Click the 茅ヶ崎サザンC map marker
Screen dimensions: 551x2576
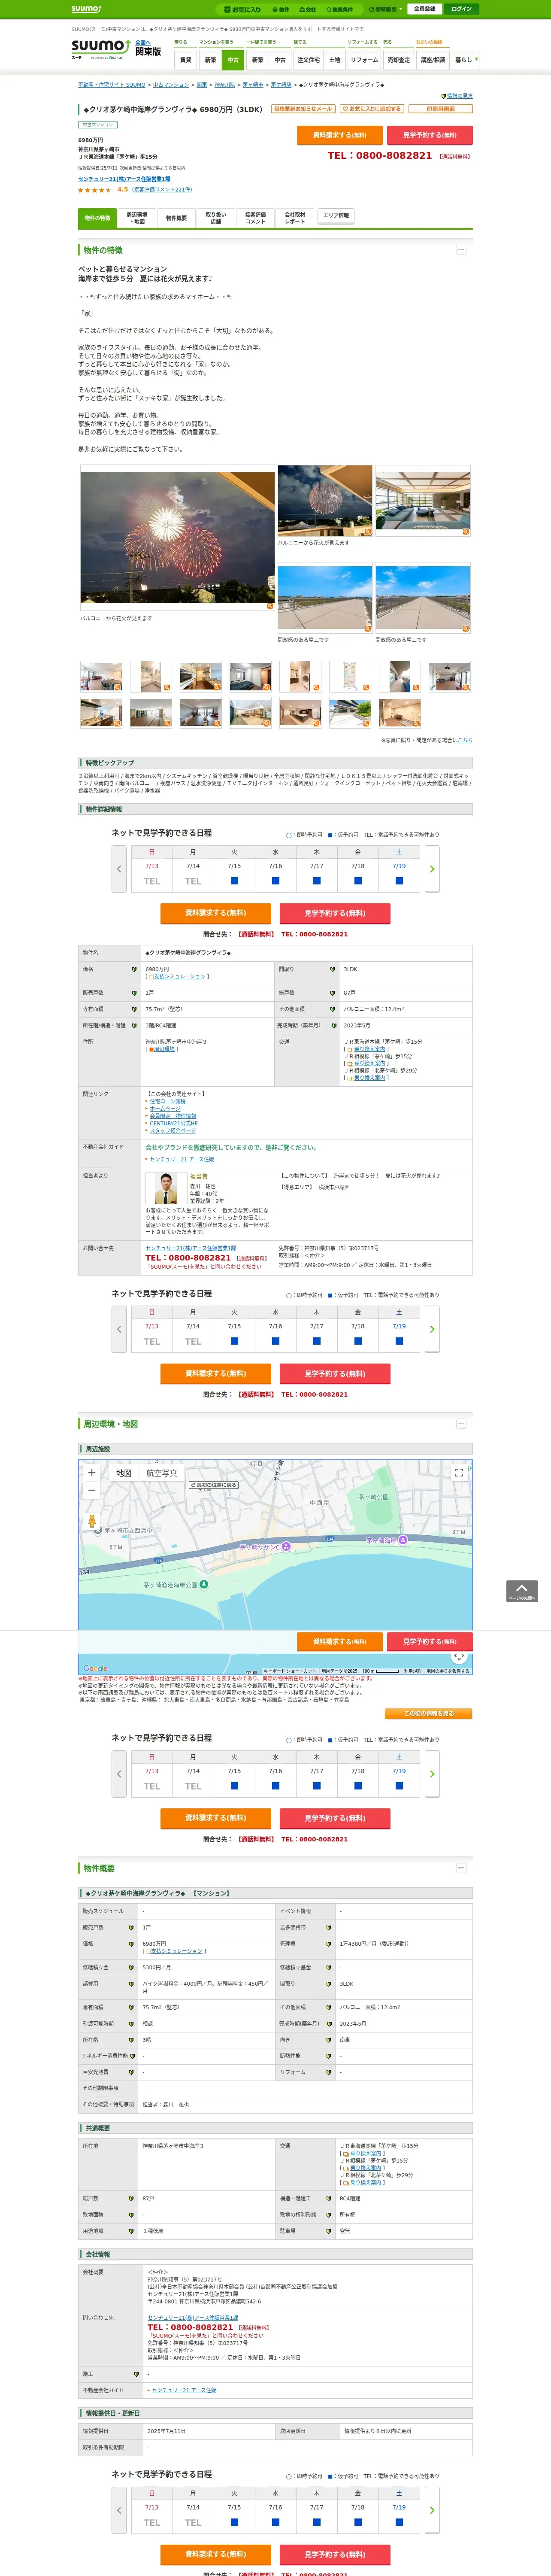[286, 1546]
